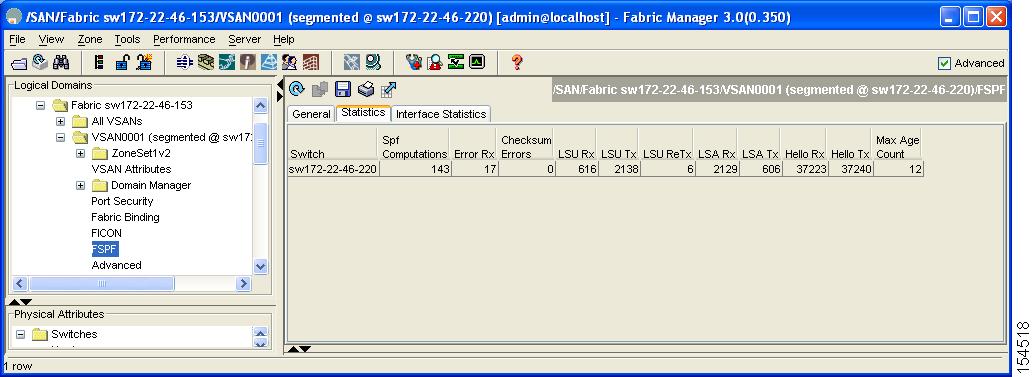The image size is (1032, 377).
Task: Open the Zone menu
Action: coord(90,39)
